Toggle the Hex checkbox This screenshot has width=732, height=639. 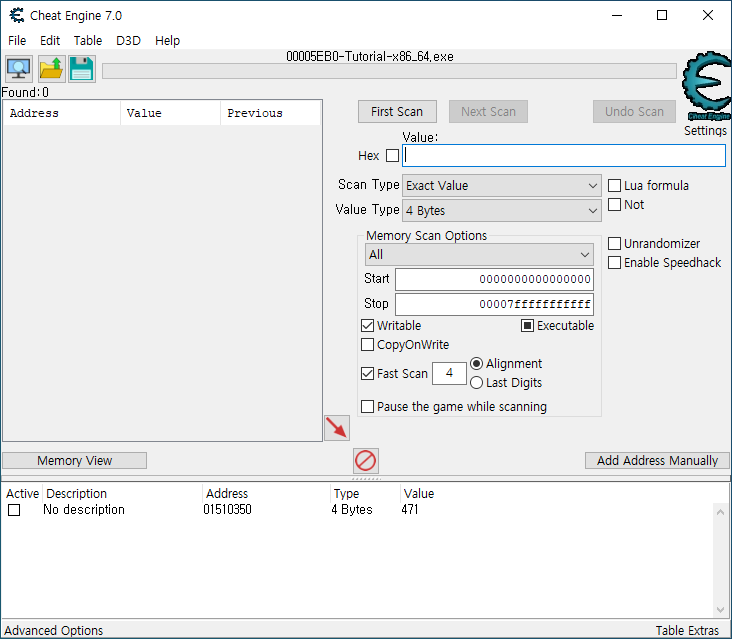click(x=393, y=155)
